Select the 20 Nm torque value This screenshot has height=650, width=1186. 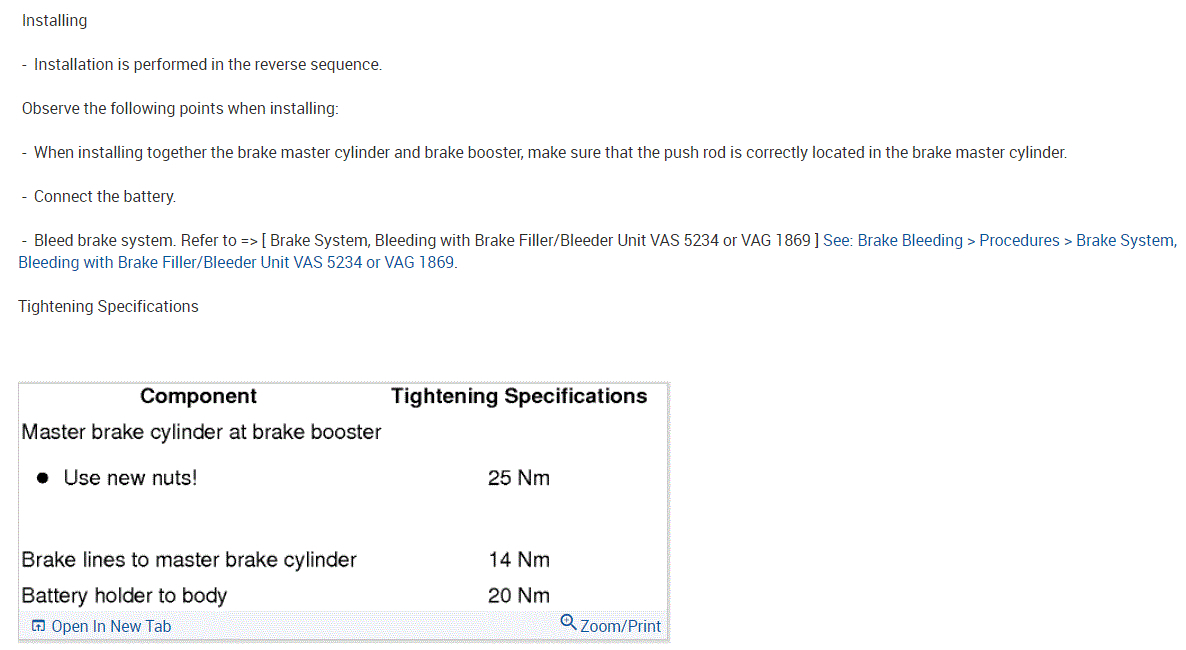(518, 596)
